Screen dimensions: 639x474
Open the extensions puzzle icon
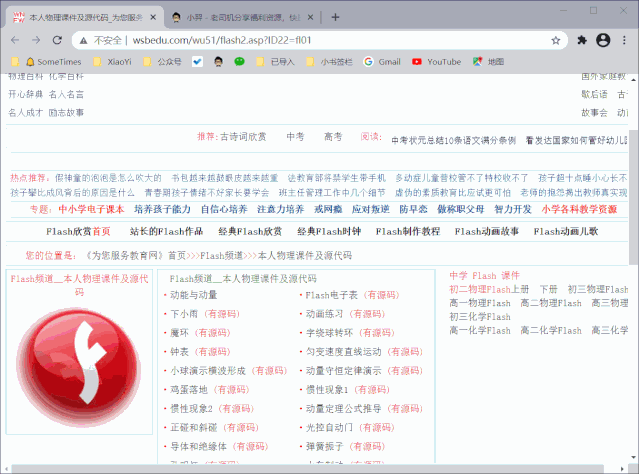(x=581, y=40)
